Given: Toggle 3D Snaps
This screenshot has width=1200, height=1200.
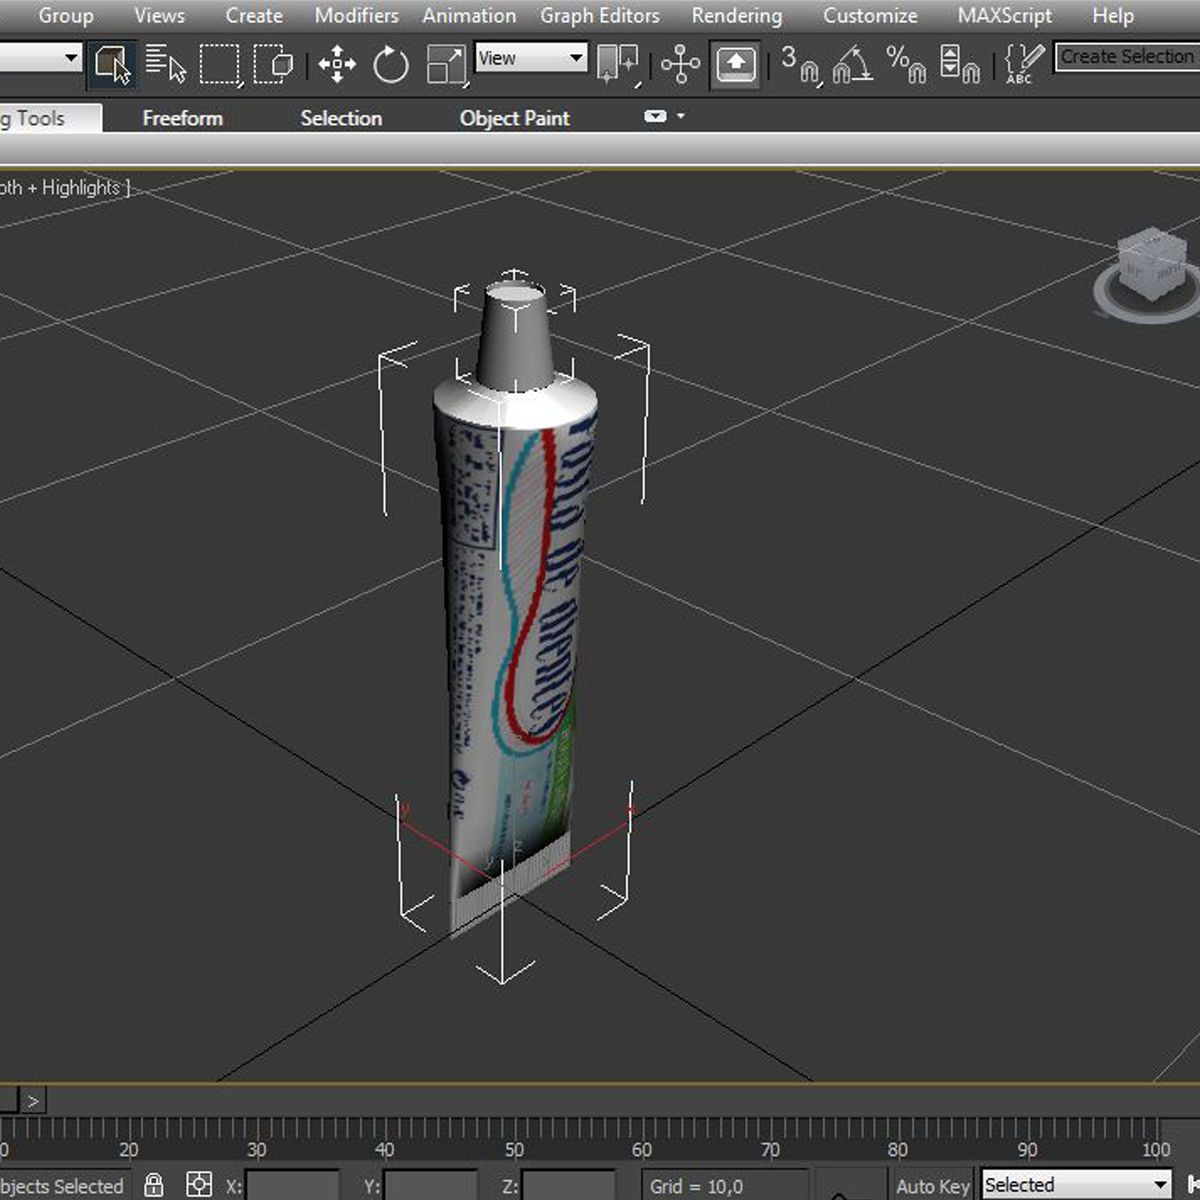Looking at the screenshot, I should [800, 65].
